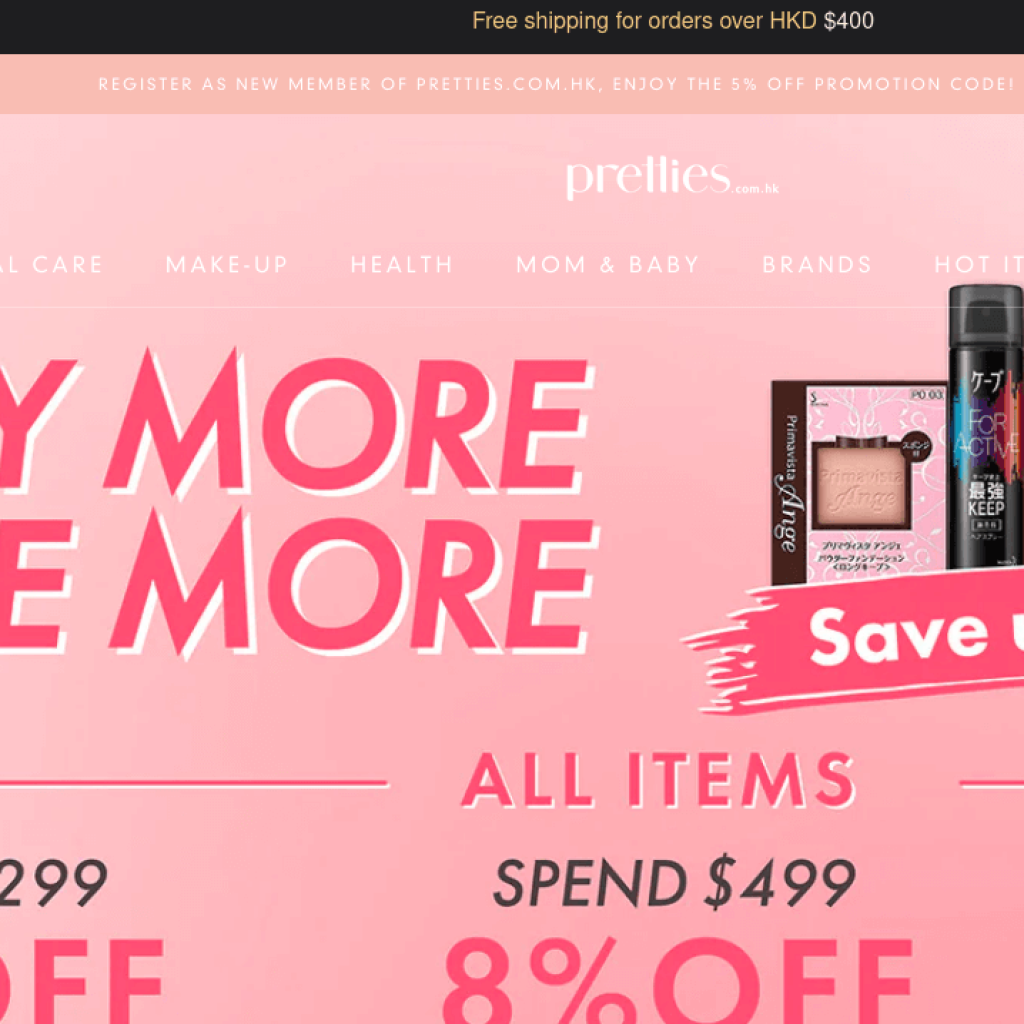Go to MOM & BABY section
Viewport: 1024px width, 1024px height.
(607, 264)
